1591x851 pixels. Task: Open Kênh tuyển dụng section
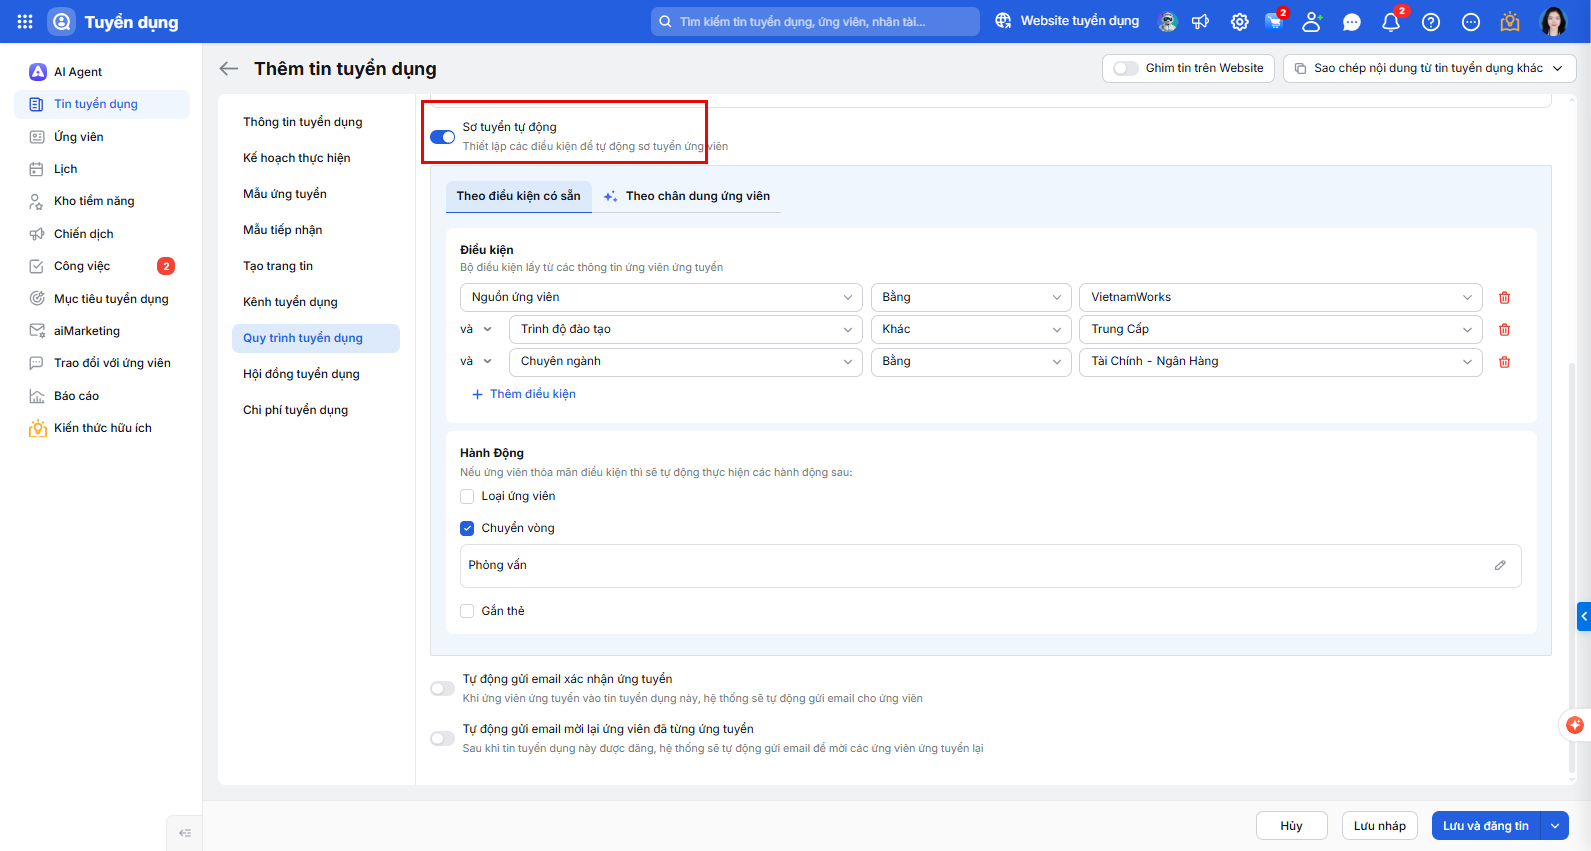[x=290, y=302]
